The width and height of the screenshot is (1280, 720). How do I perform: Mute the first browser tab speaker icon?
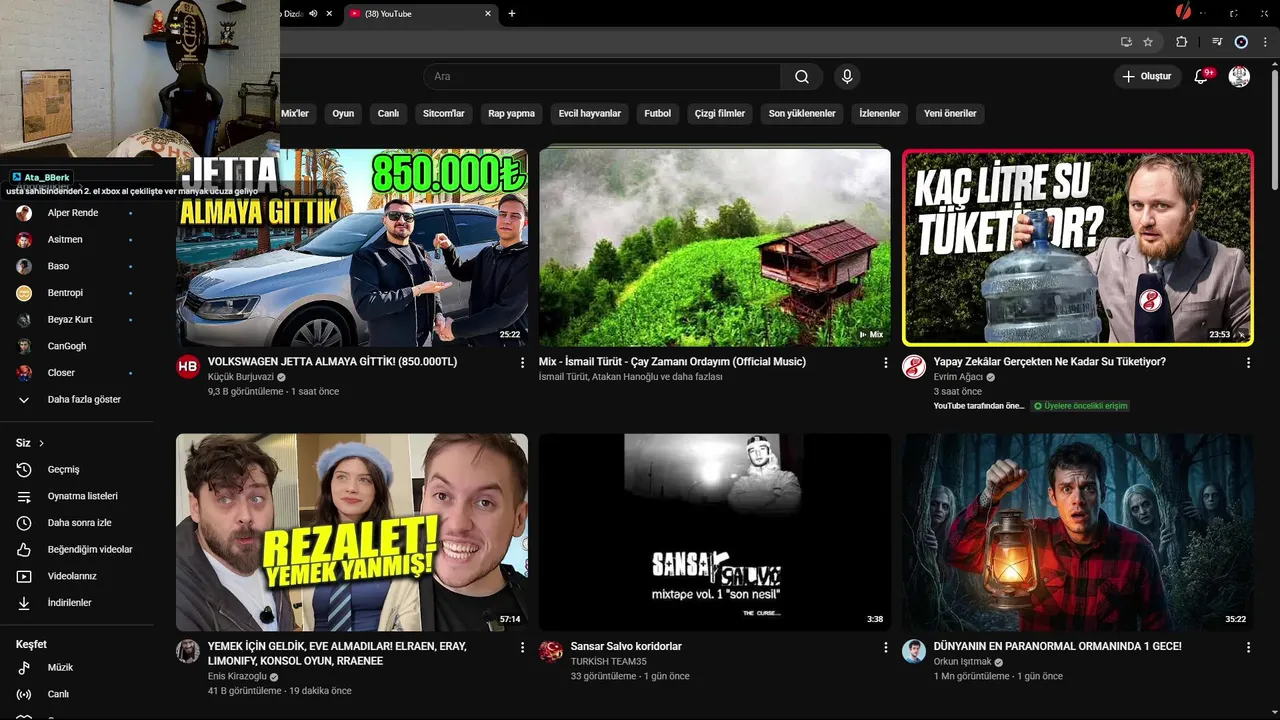313,14
